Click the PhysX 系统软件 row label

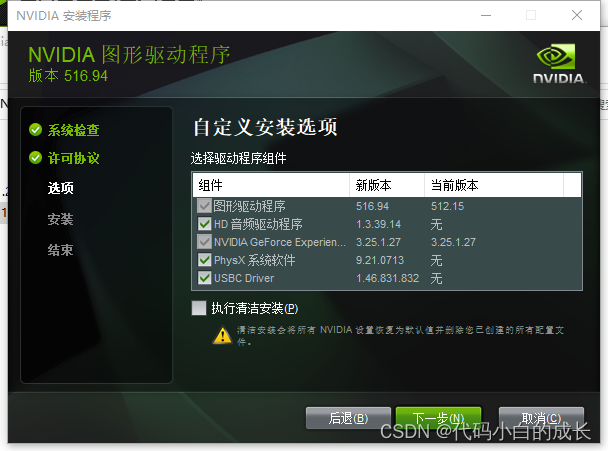click(255, 260)
